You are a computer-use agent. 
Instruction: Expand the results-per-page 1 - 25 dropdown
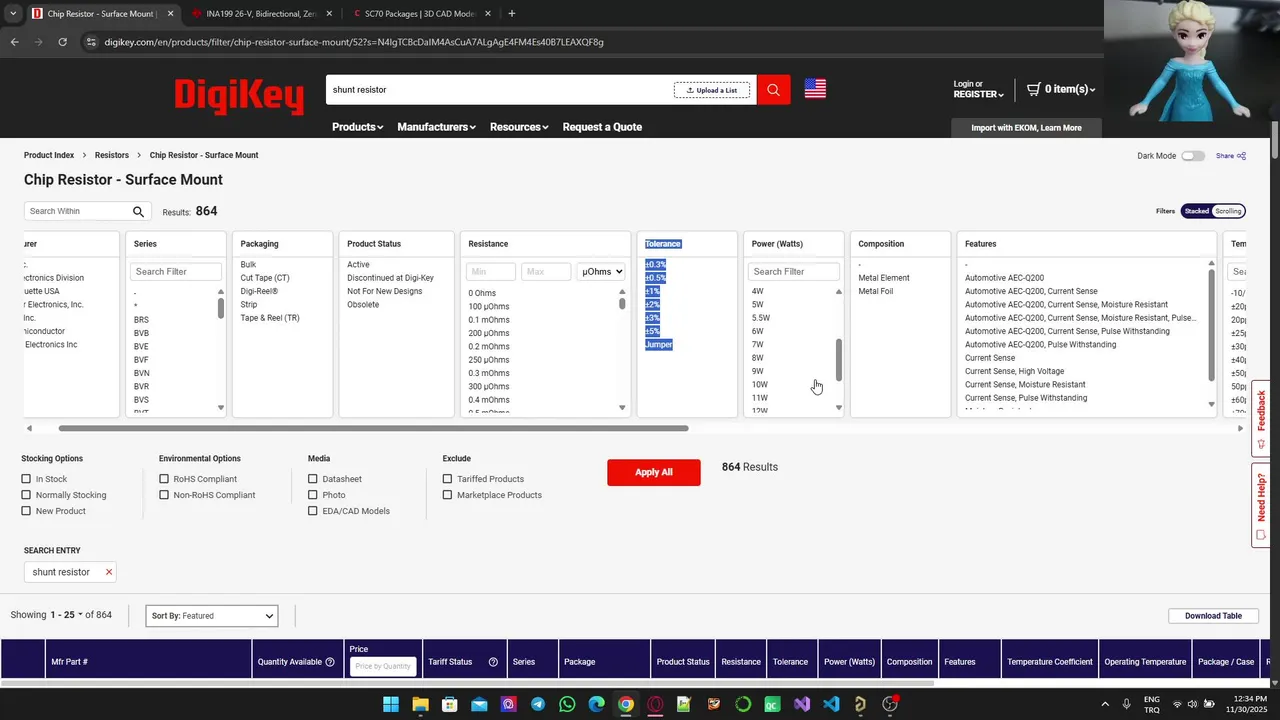[67, 615]
